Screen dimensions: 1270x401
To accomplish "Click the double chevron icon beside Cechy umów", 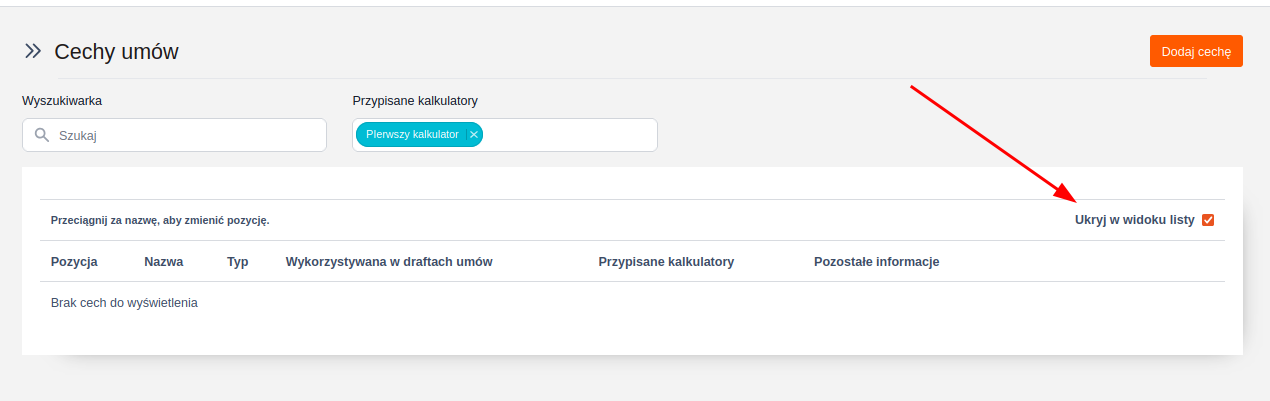I will [x=33, y=51].
